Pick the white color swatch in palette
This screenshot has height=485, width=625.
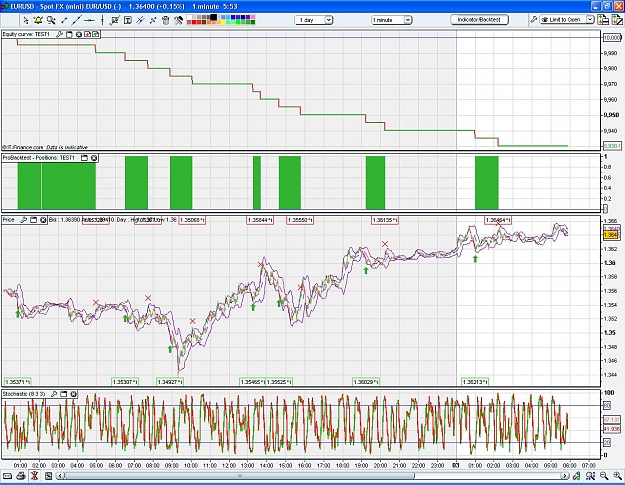tap(190, 17)
